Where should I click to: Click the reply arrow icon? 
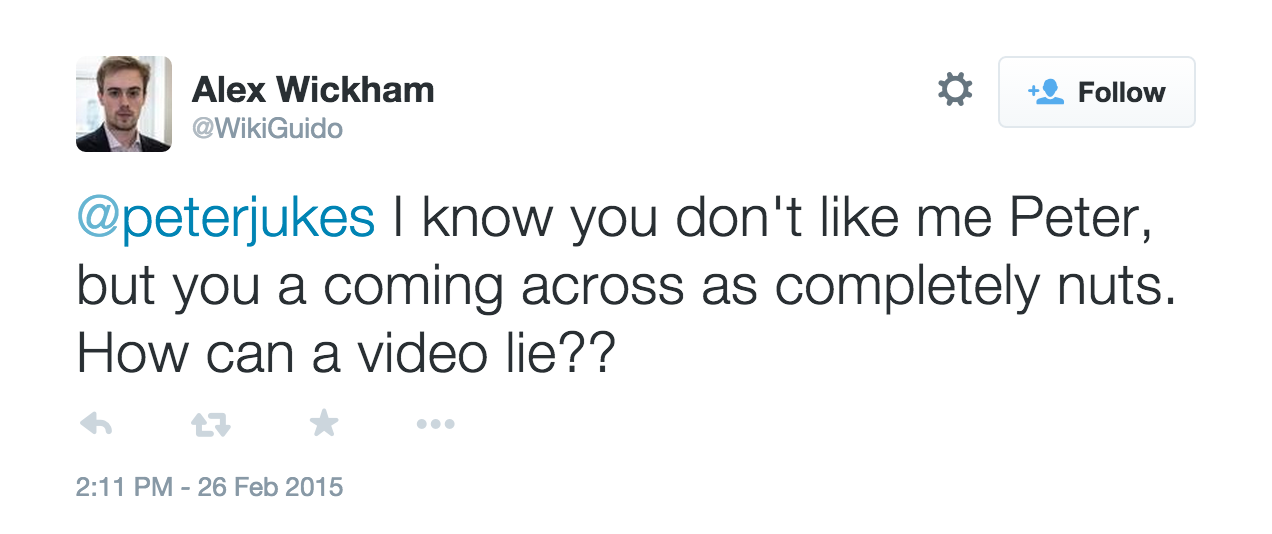(x=95, y=425)
